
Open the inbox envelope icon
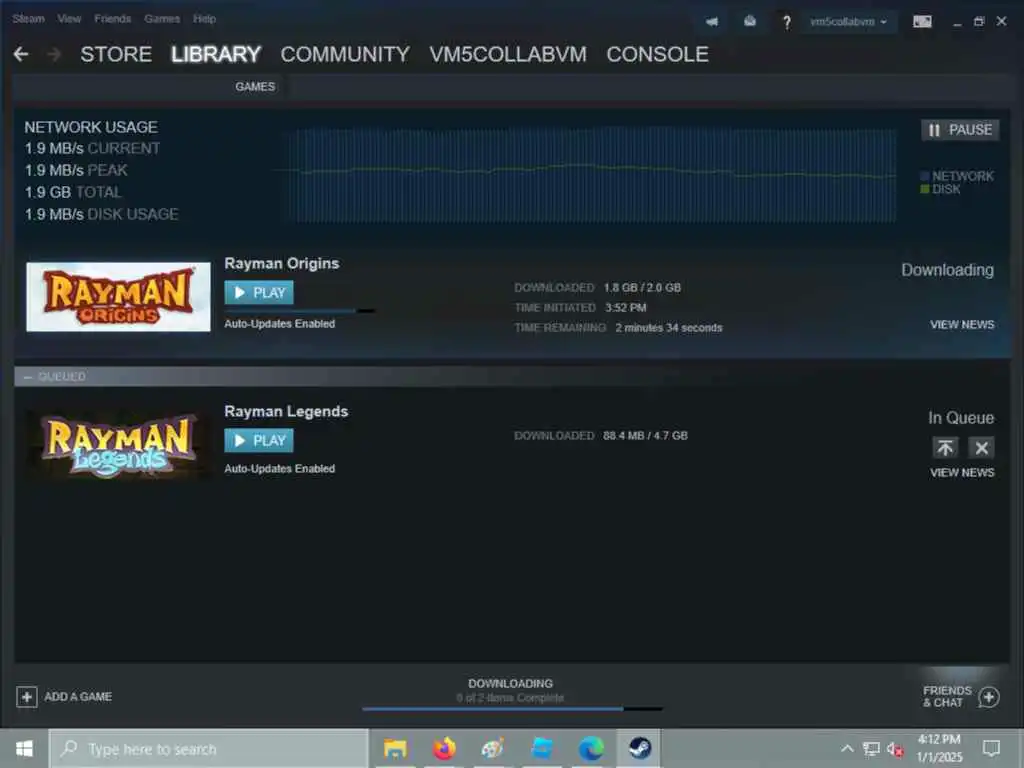click(x=750, y=22)
